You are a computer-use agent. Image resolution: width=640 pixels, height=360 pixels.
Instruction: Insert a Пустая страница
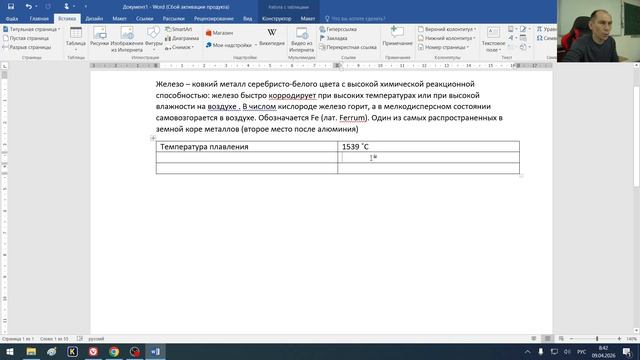click(26, 38)
